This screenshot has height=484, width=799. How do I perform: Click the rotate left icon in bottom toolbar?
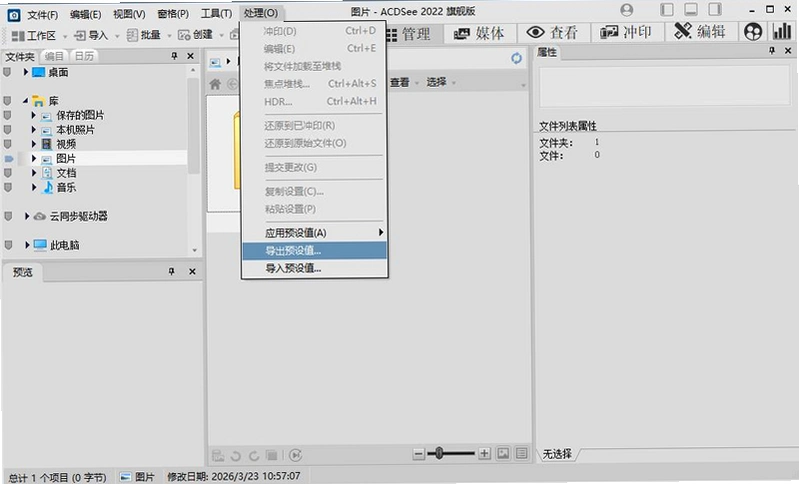click(235, 455)
